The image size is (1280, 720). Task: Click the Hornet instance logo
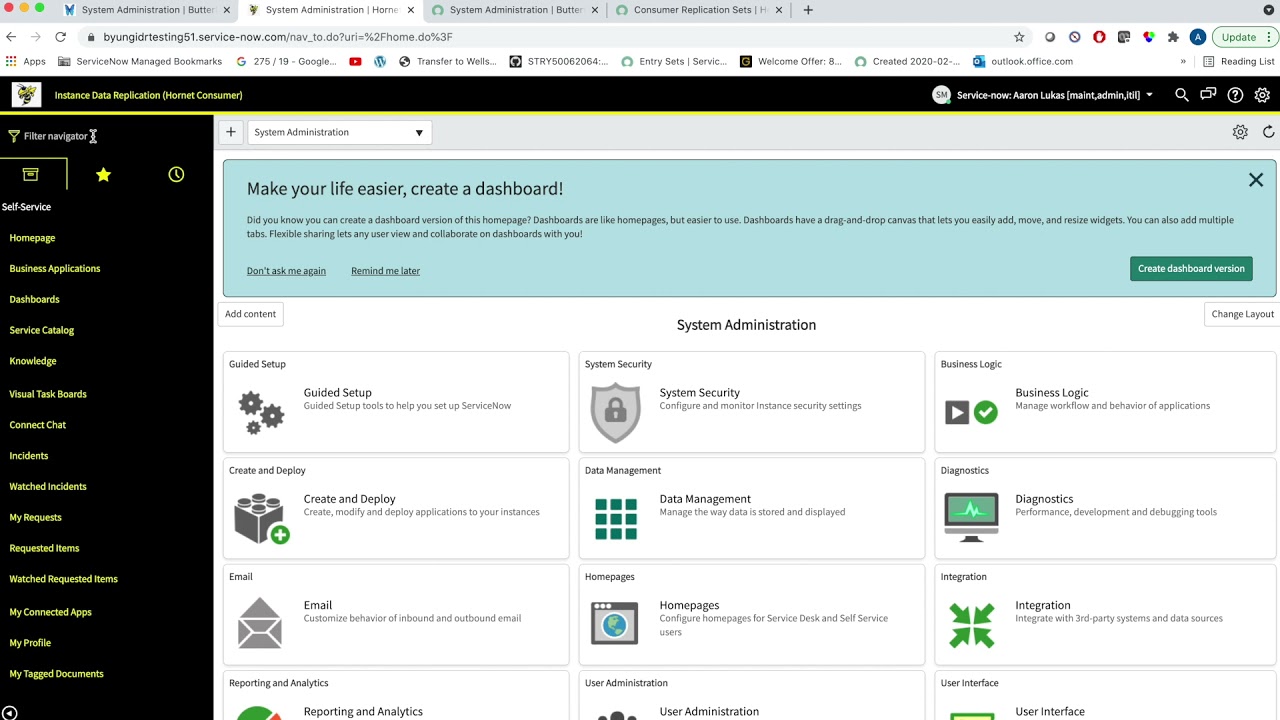pyautogui.click(x=26, y=94)
